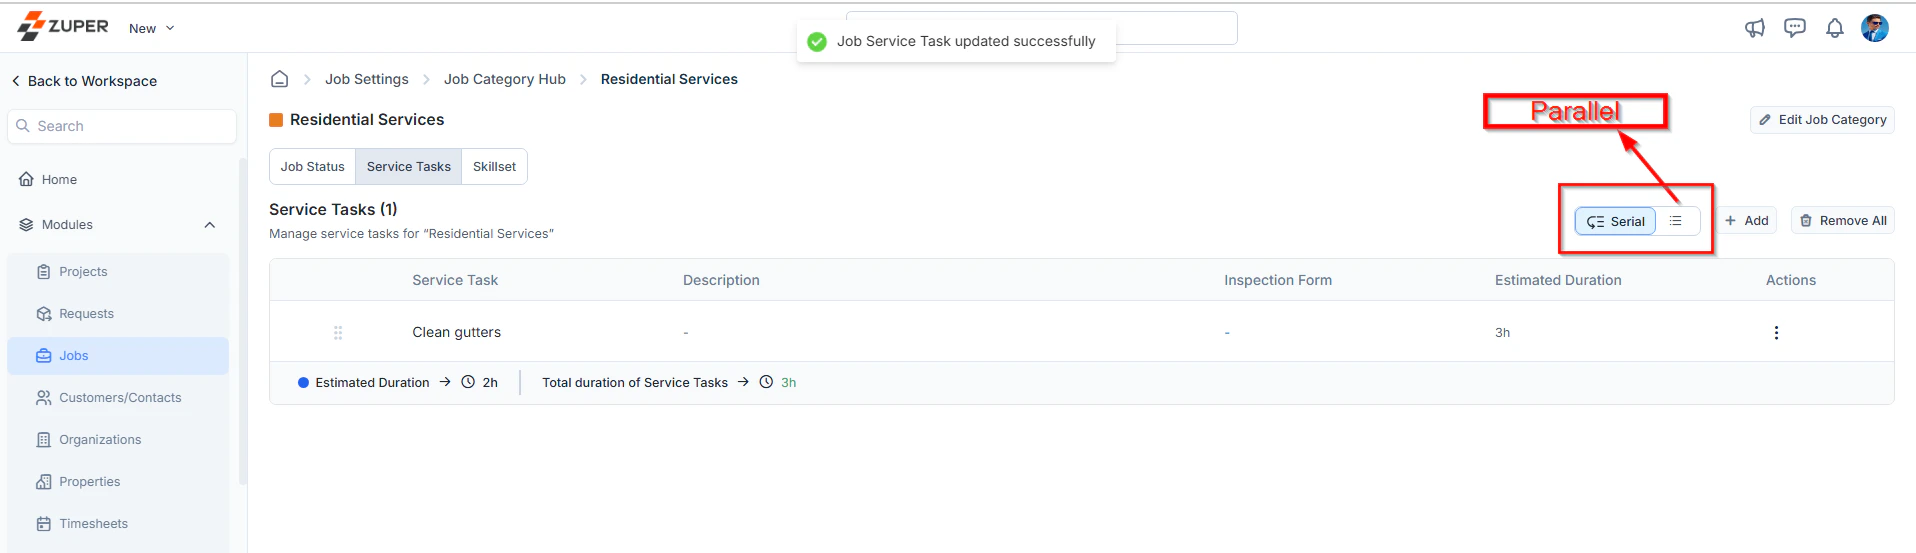Navigate to Job Category Hub breadcrumb

[505, 79]
